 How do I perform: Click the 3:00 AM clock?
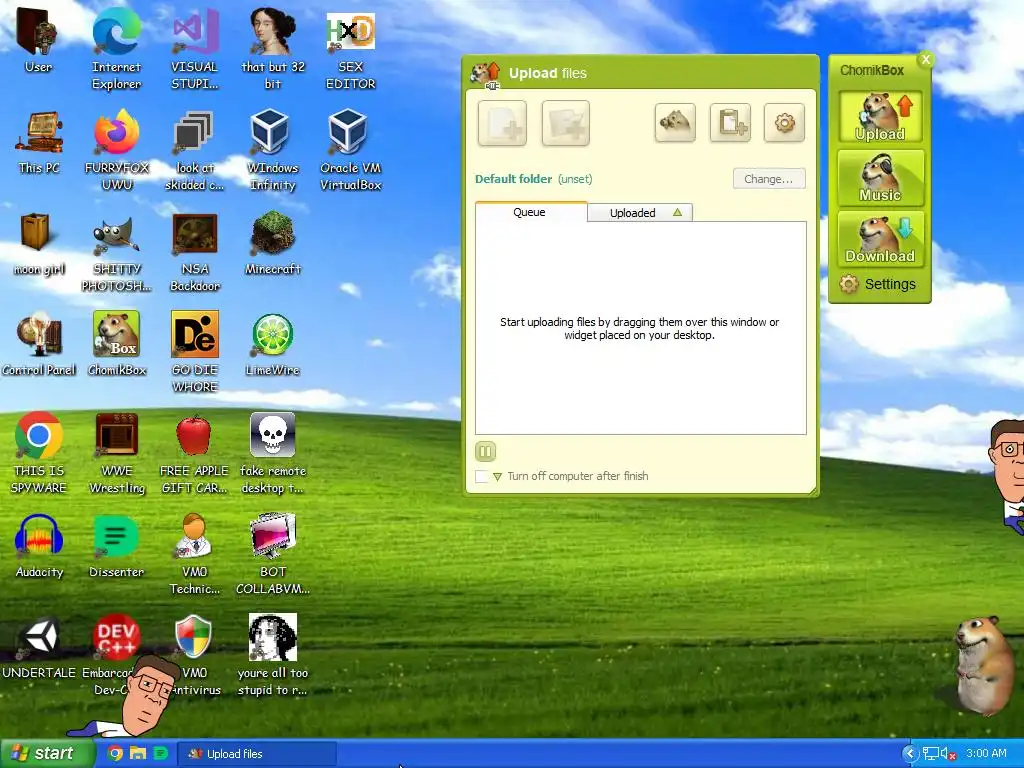[986, 754]
